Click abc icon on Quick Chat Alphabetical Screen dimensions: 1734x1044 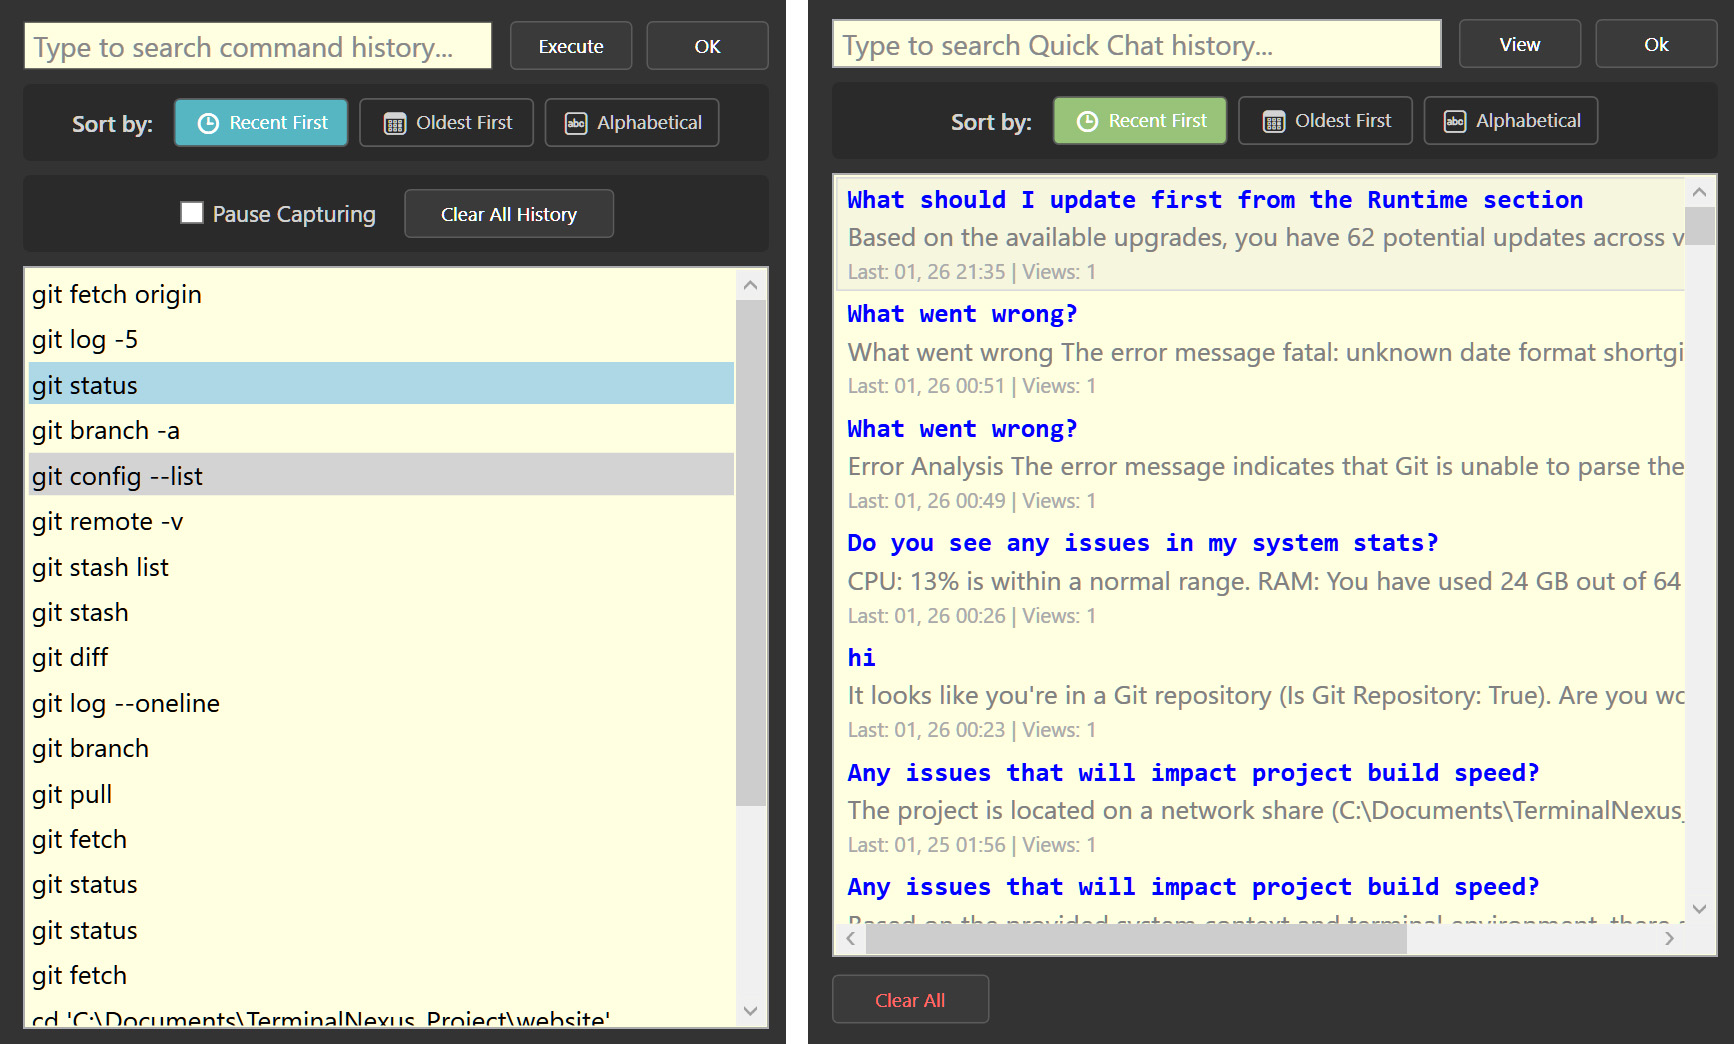coord(1455,121)
